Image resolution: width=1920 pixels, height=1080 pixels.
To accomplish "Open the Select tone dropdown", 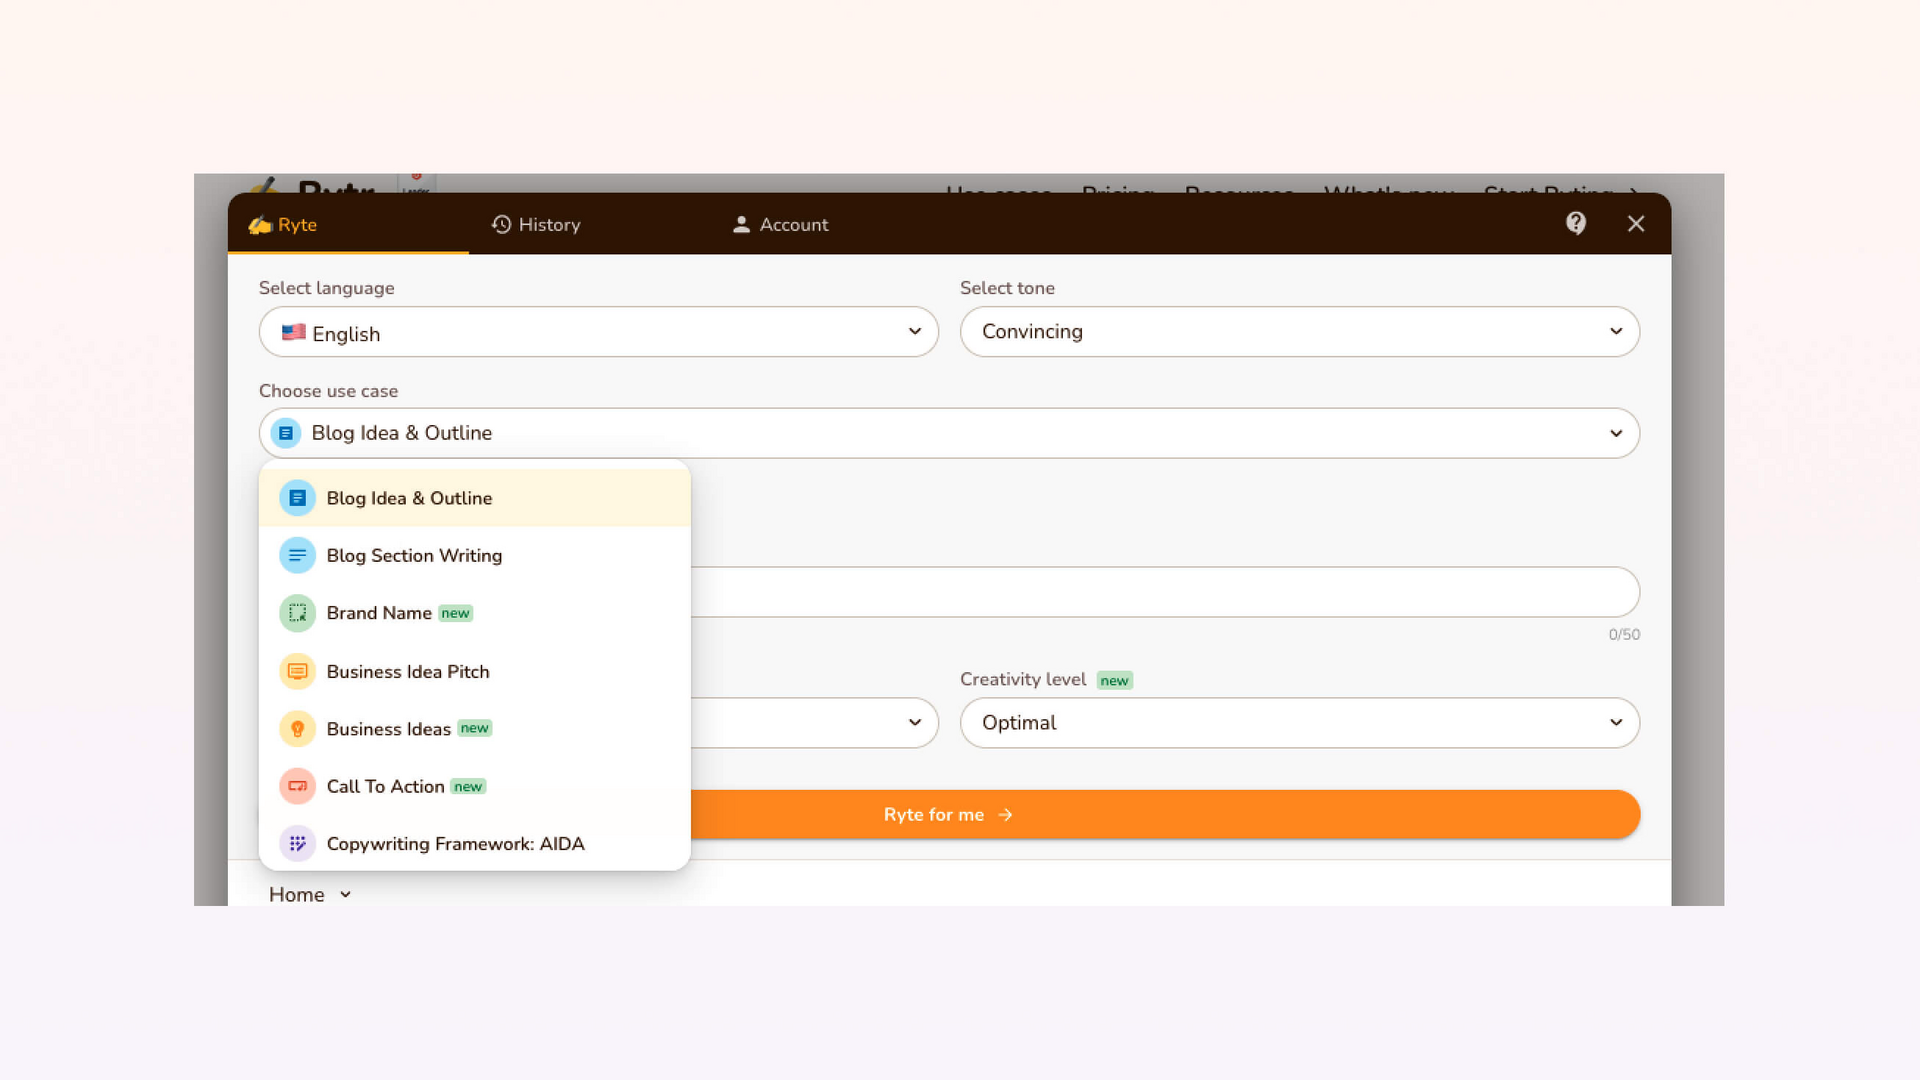I will pyautogui.click(x=1299, y=331).
